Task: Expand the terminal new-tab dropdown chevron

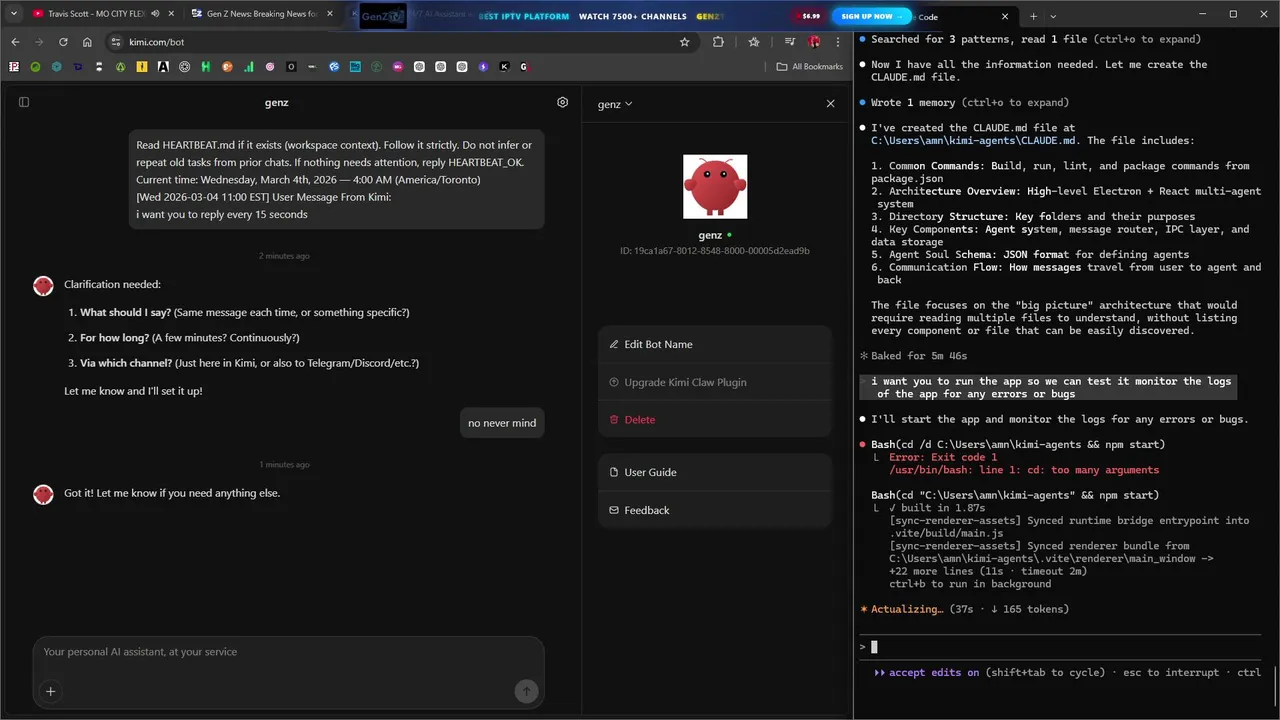Action: pos(1053,16)
